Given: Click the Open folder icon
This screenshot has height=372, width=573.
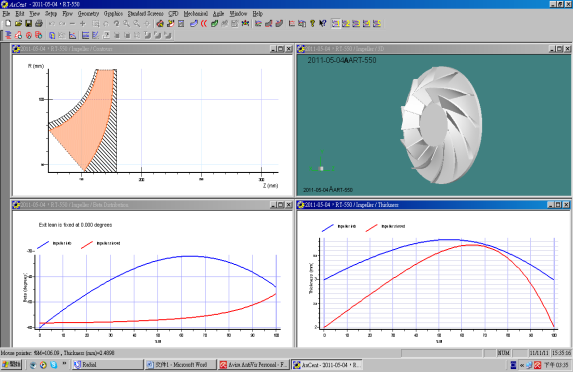Looking at the screenshot, I should [18, 24].
